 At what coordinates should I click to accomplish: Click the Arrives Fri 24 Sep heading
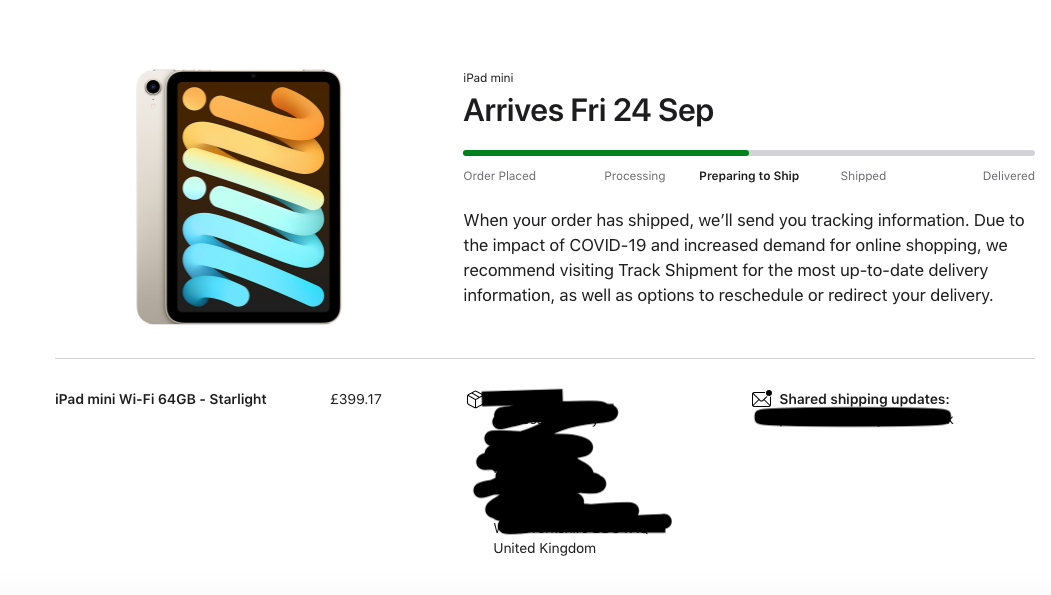588,111
